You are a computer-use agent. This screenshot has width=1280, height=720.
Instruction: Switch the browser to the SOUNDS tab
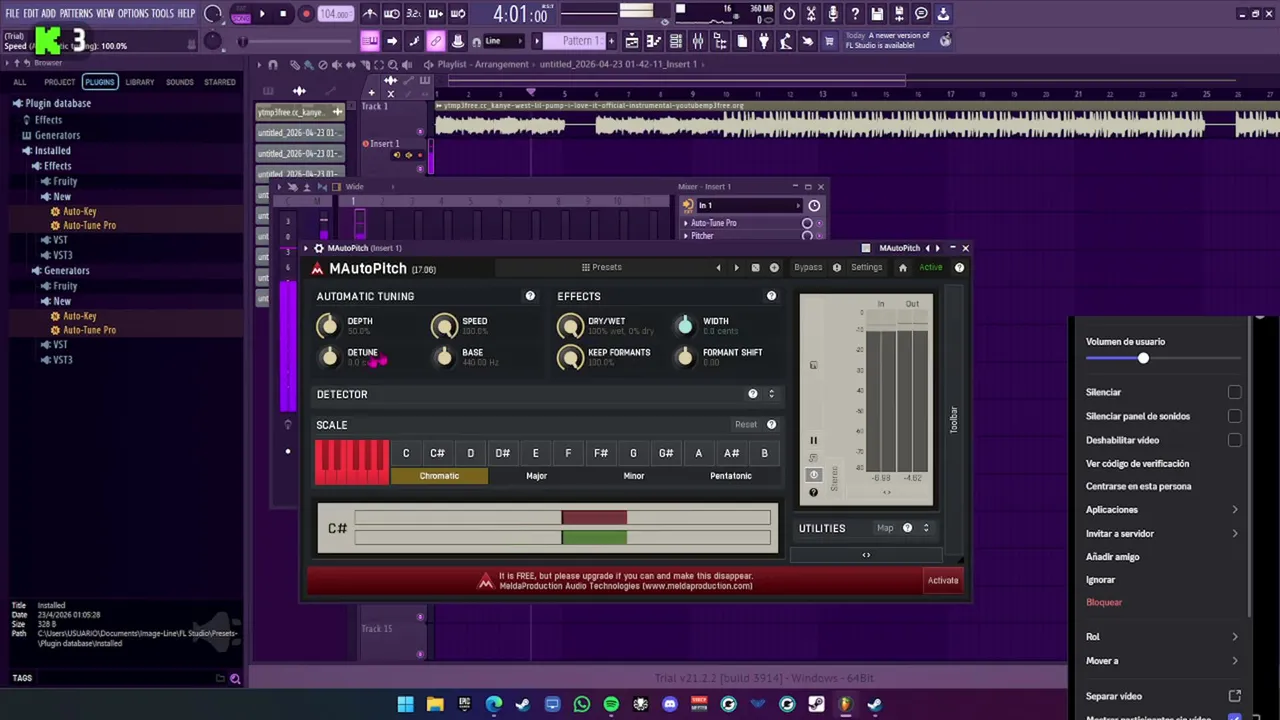tap(180, 82)
